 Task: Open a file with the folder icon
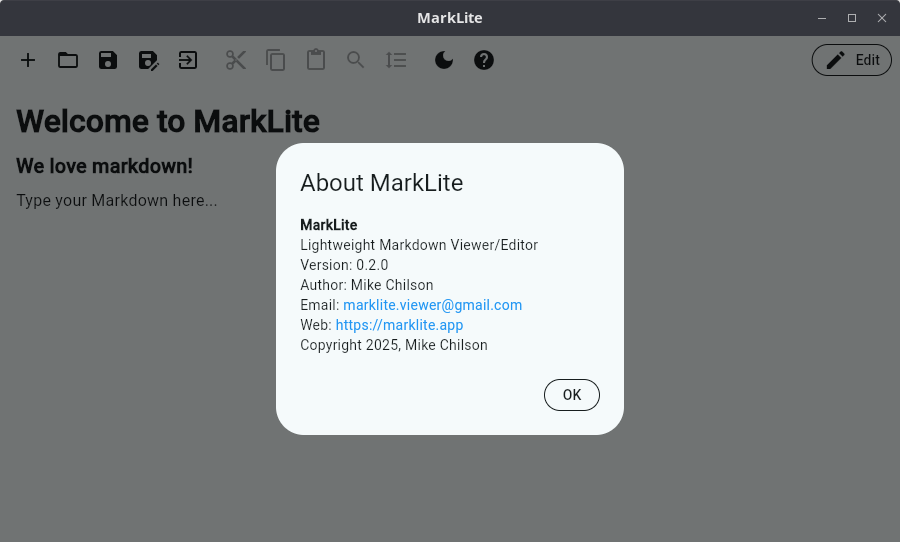point(68,60)
